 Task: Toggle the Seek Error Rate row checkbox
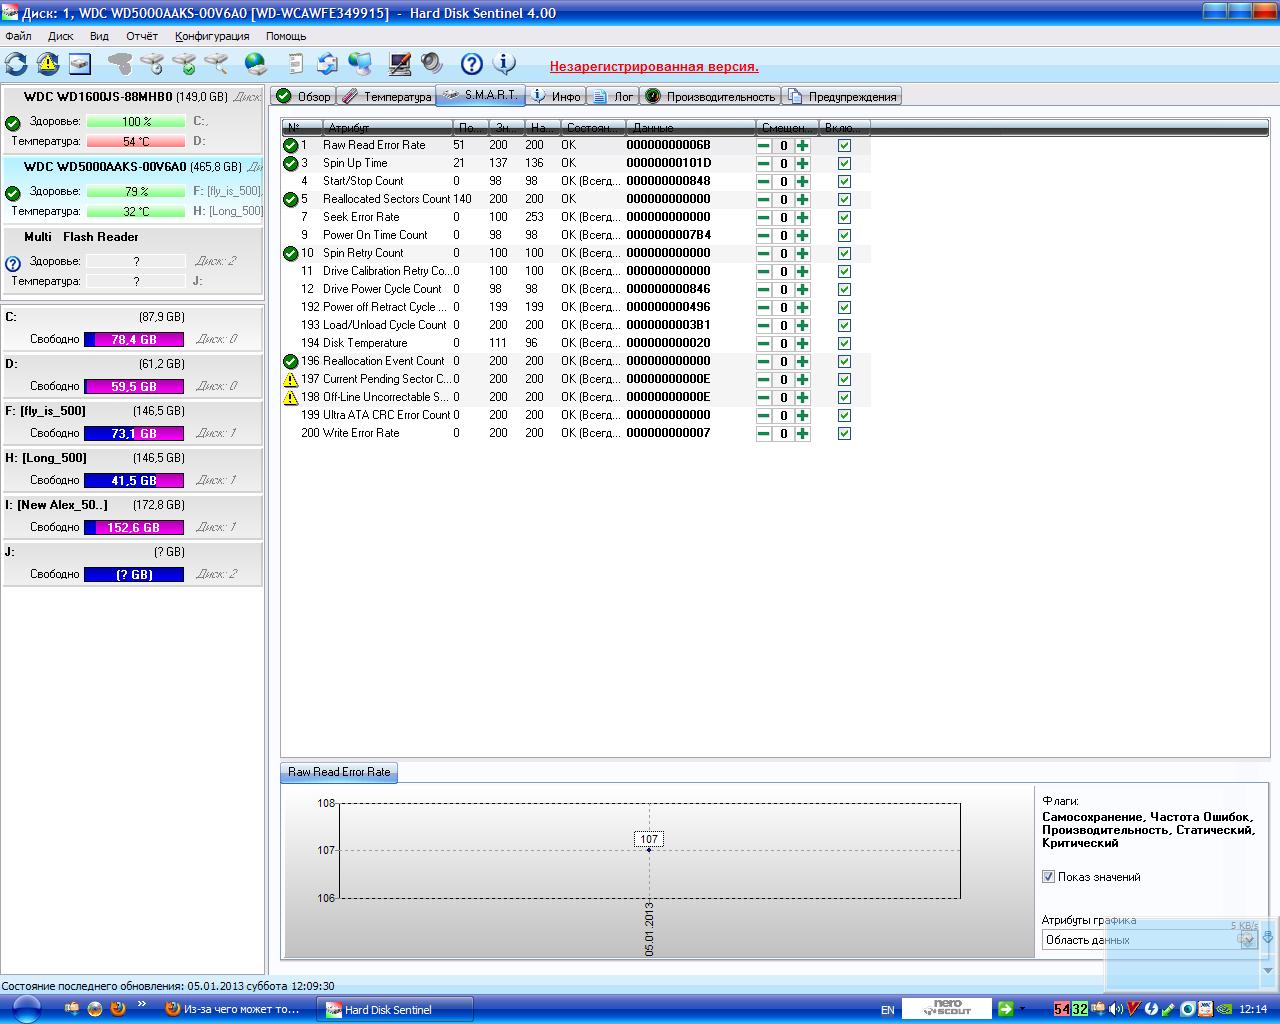coord(844,217)
